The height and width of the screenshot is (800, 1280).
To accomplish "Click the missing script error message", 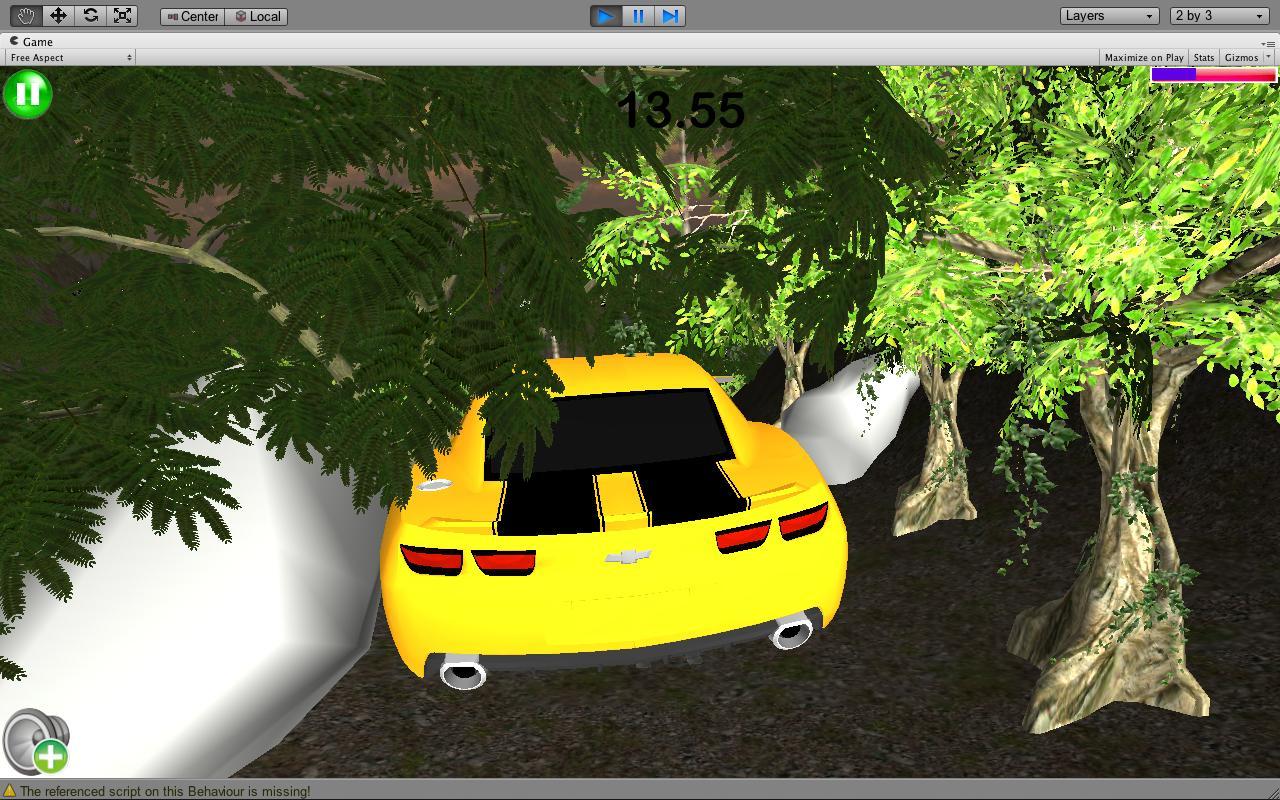I will pyautogui.click(x=165, y=790).
